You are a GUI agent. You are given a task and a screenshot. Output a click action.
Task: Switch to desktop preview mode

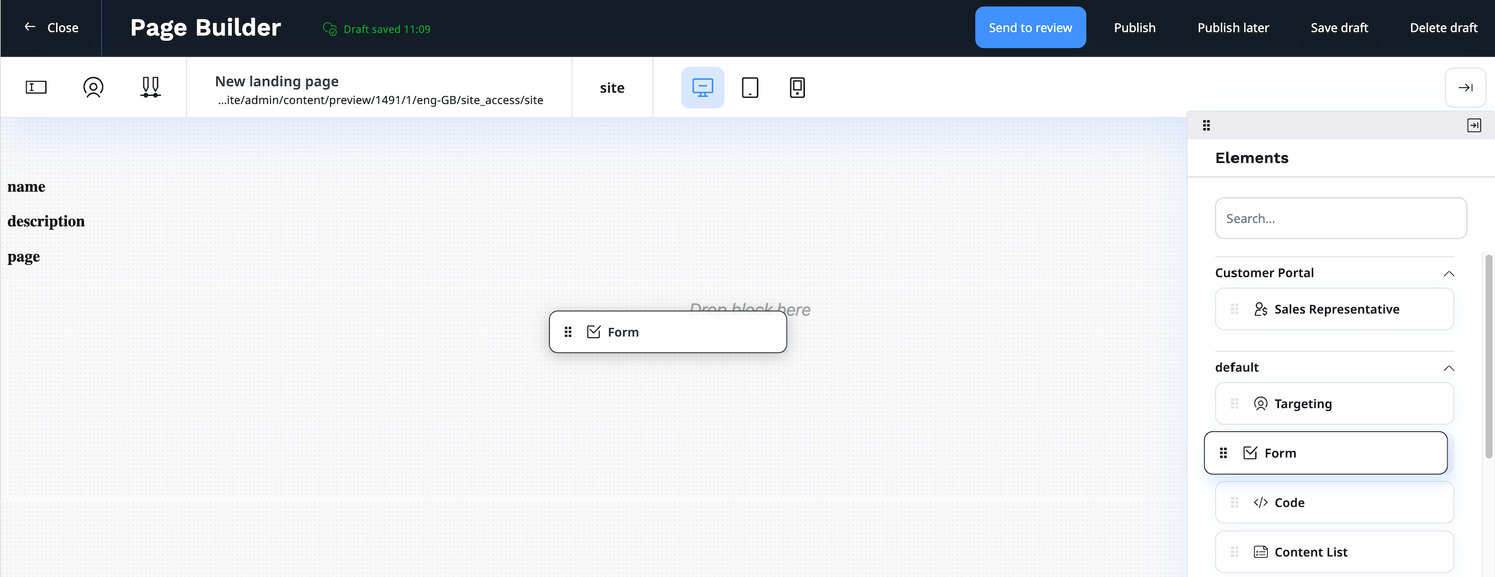pyautogui.click(x=702, y=88)
